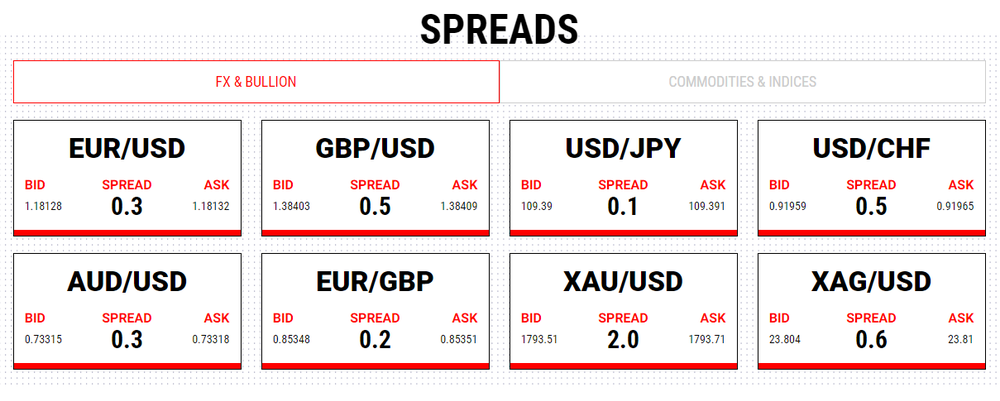
Task: Select the XAG/USD silver heading
Action: (871, 281)
